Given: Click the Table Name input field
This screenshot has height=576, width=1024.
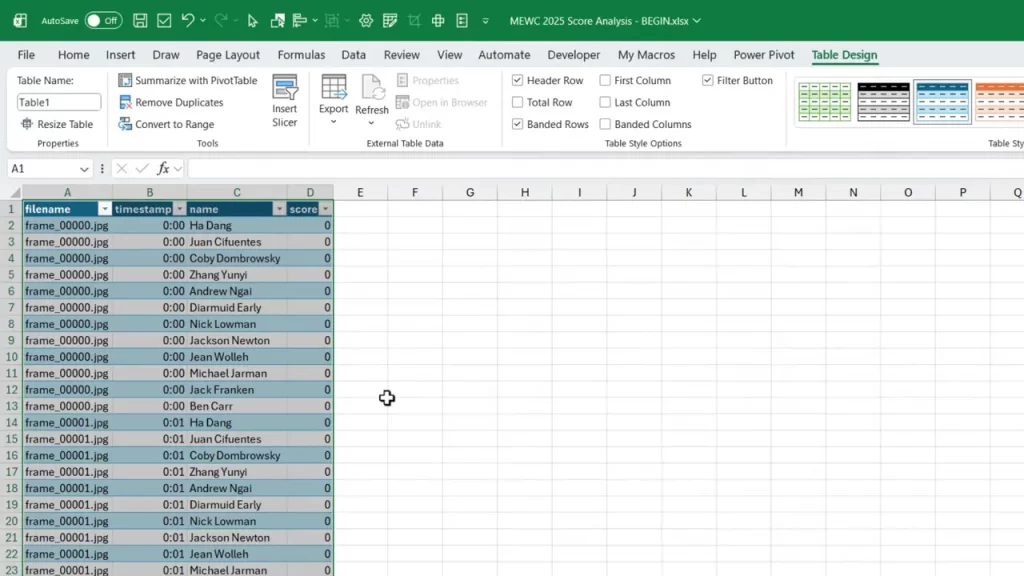Looking at the screenshot, I should (59, 102).
